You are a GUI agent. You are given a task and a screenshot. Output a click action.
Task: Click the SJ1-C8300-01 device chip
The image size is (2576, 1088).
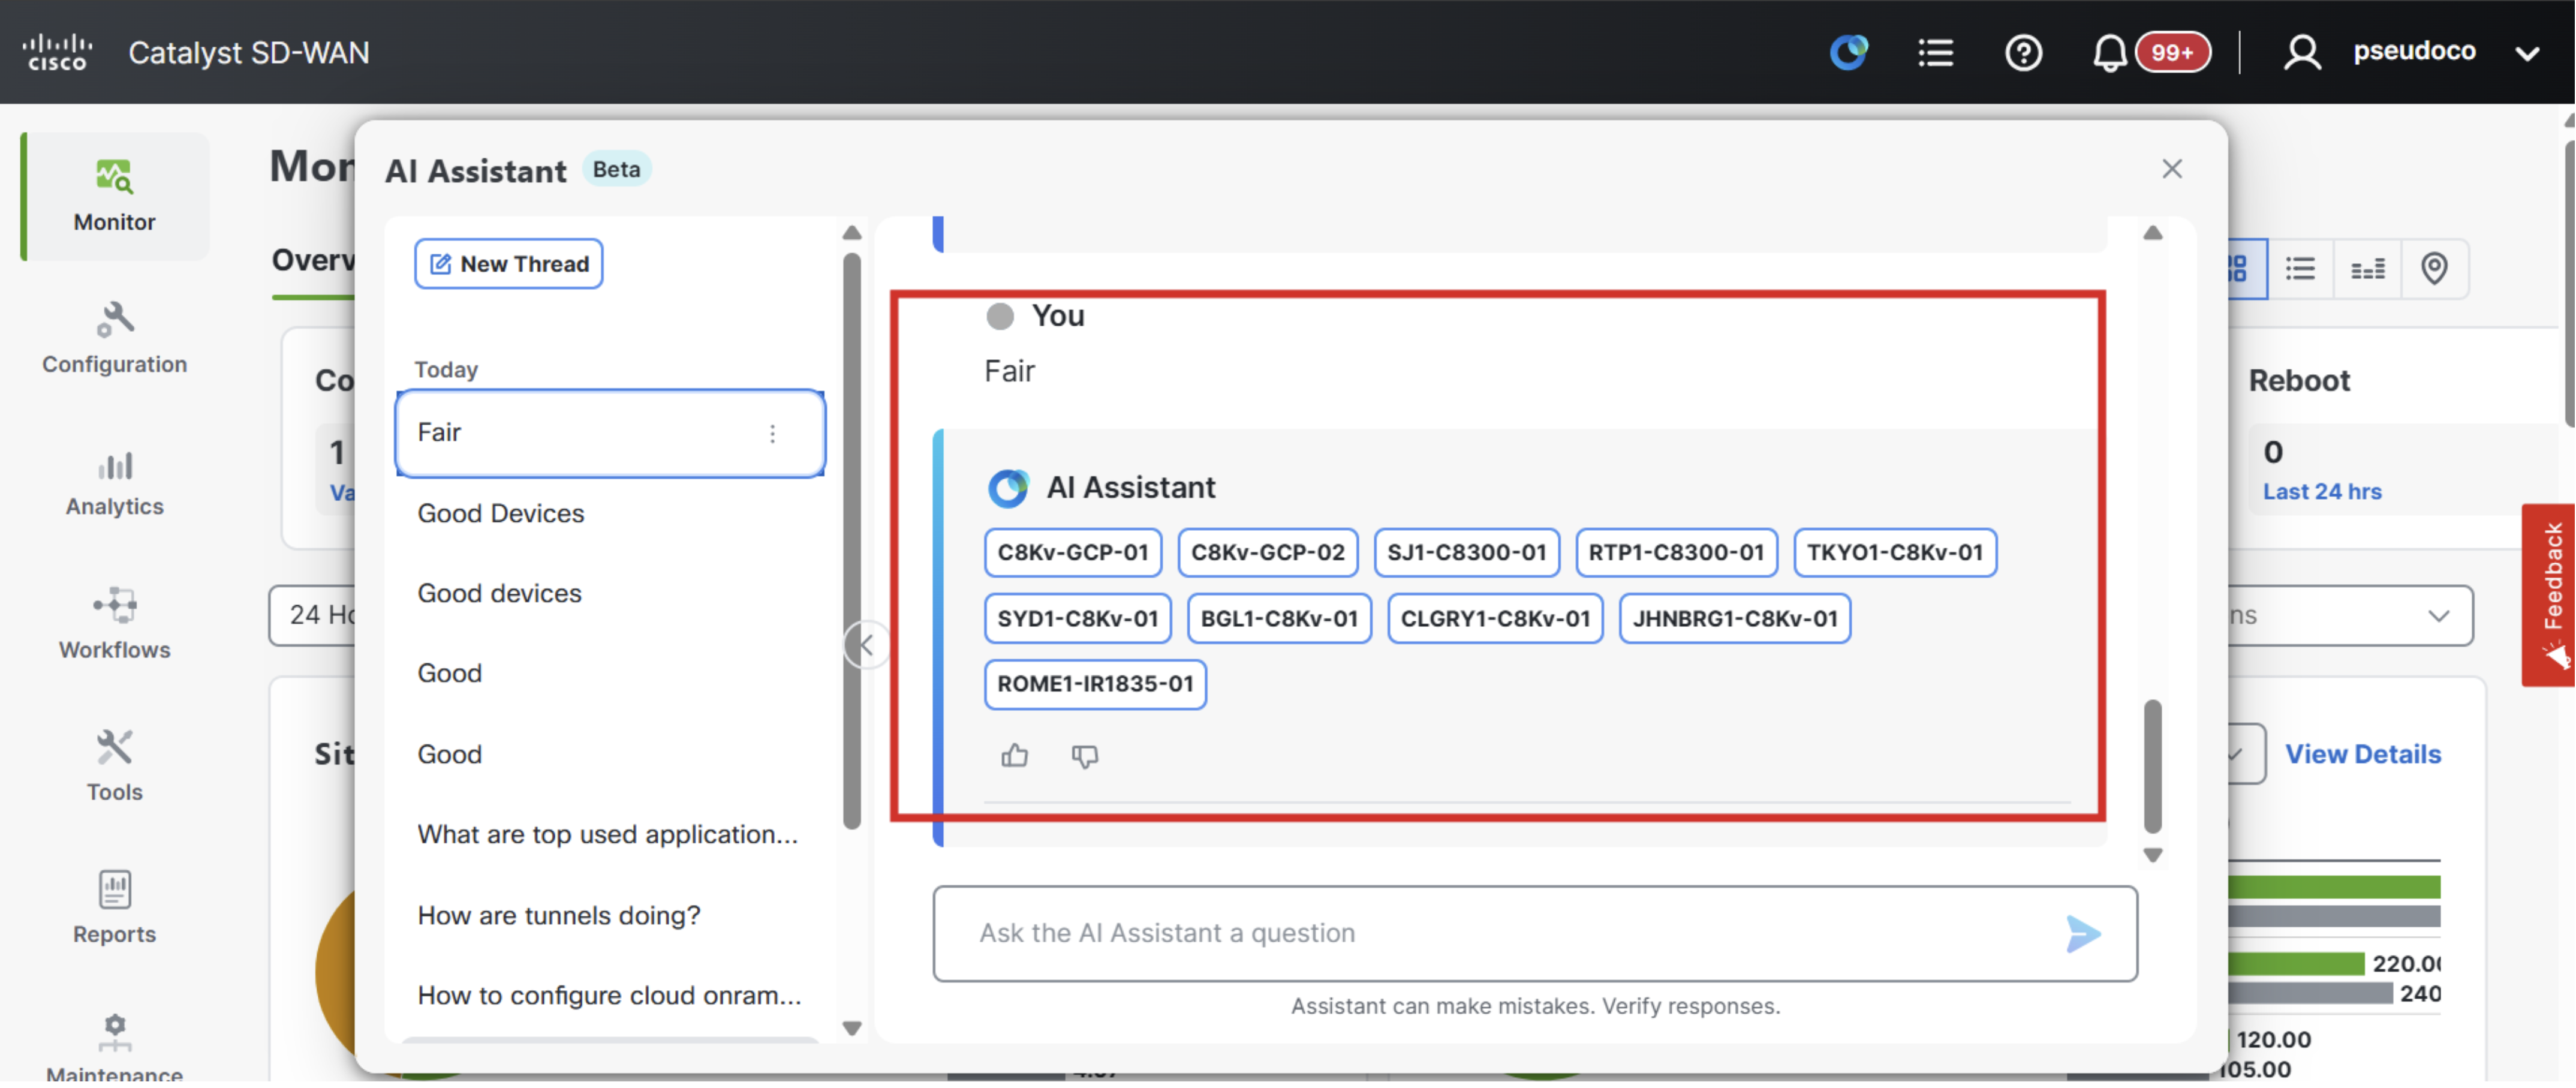point(1466,552)
